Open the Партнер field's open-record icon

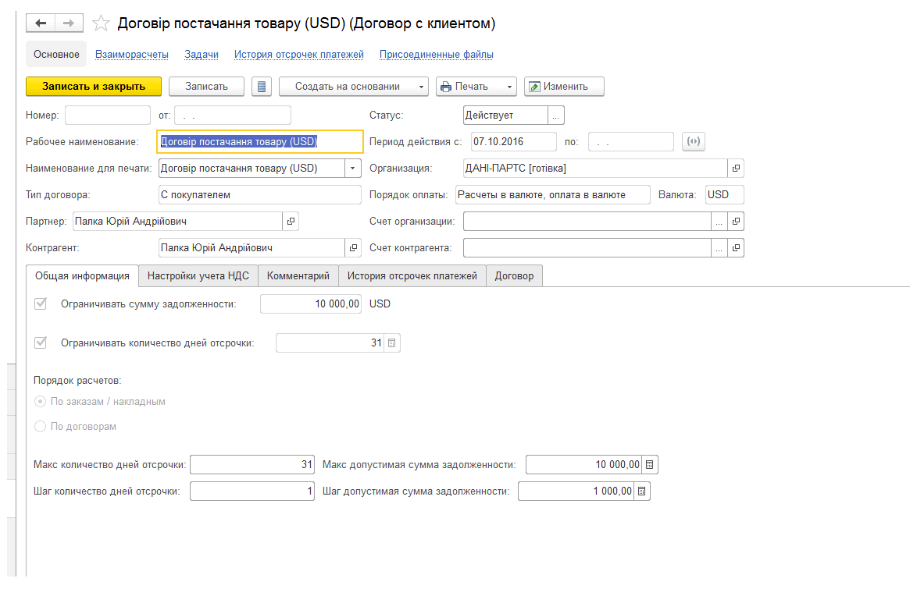point(291,221)
